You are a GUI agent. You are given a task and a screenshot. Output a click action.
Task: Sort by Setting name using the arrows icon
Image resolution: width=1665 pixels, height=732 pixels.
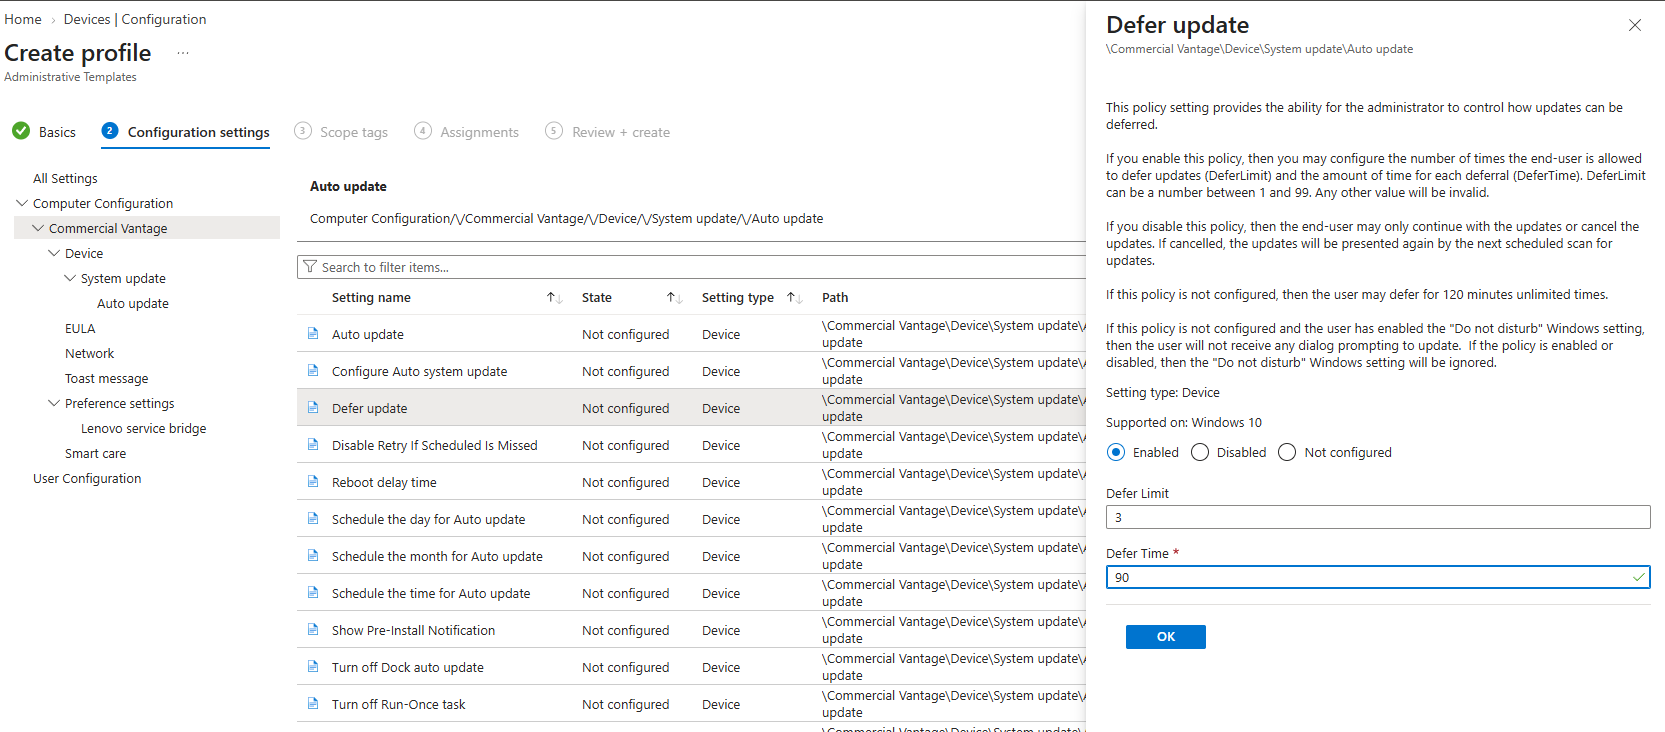click(x=554, y=298)
